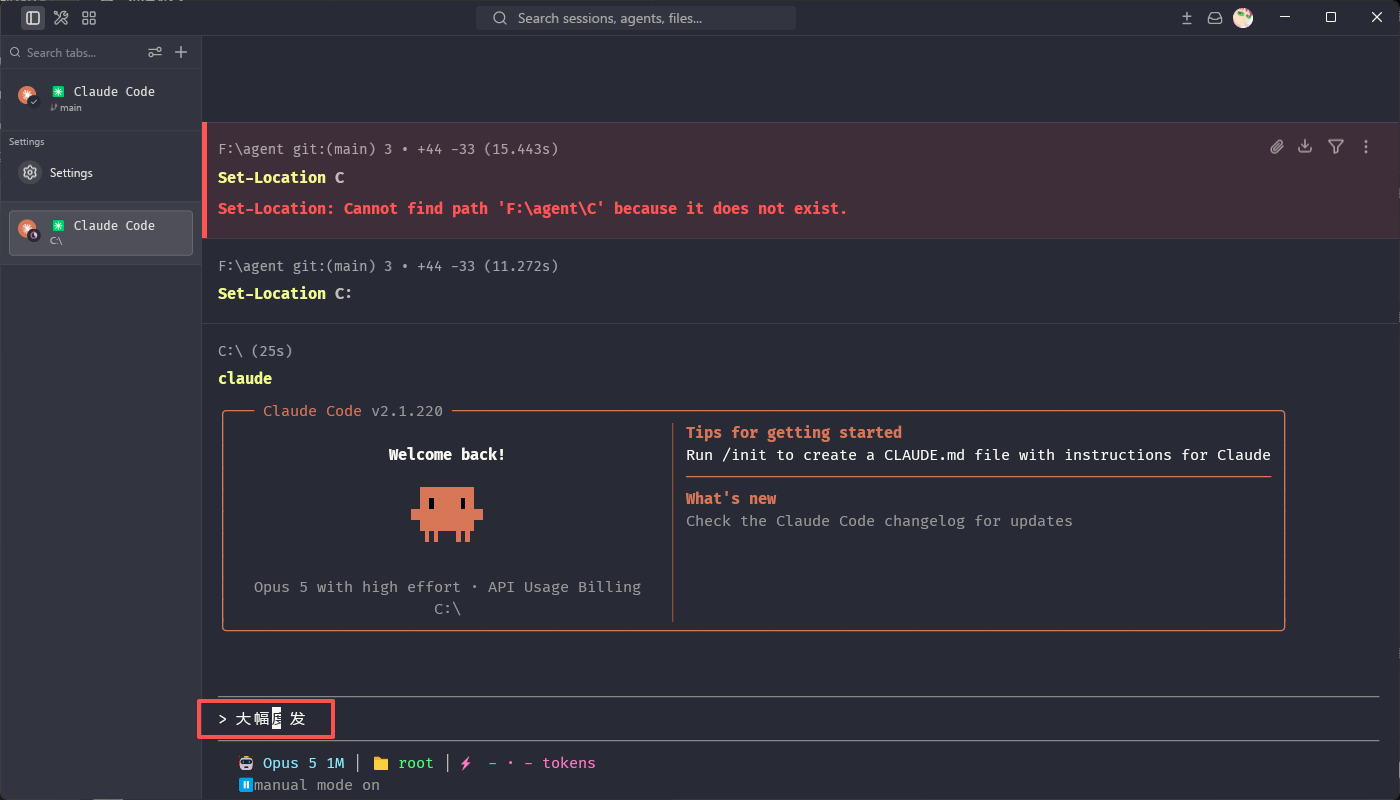Click the "F:\agent git:(main)" prompt with 15.443s
Image resolution: width=1400 pixels, height=800 pixels.
(x=388, y=149)
